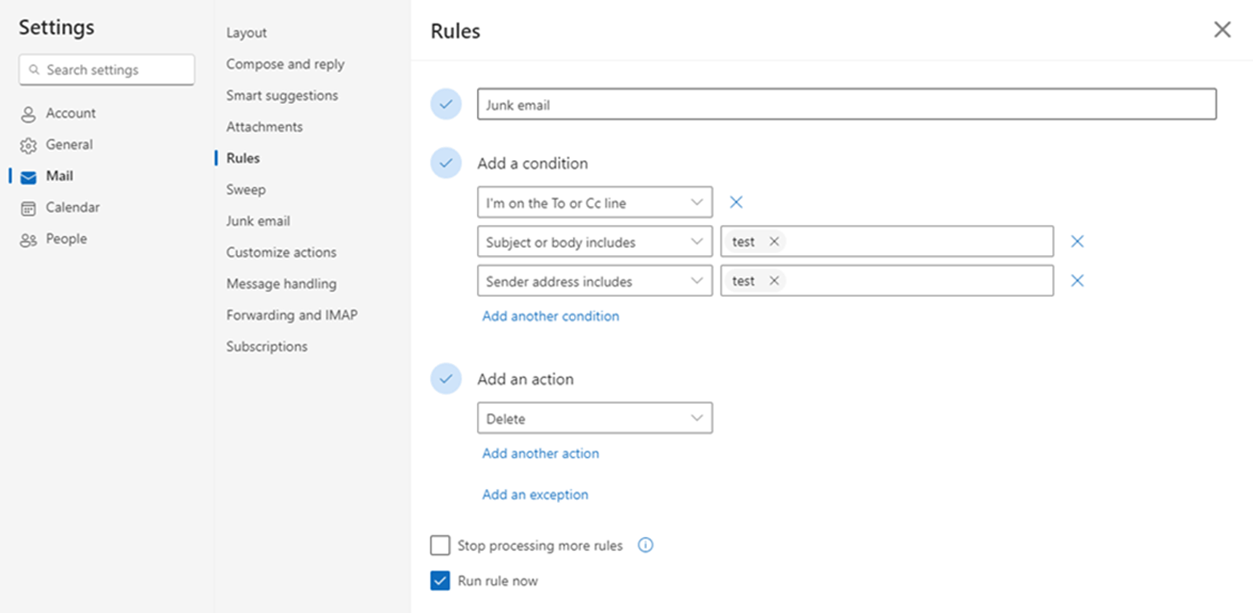
Task: Click inside Subject or body includes value field
Action: coord(886,241)
